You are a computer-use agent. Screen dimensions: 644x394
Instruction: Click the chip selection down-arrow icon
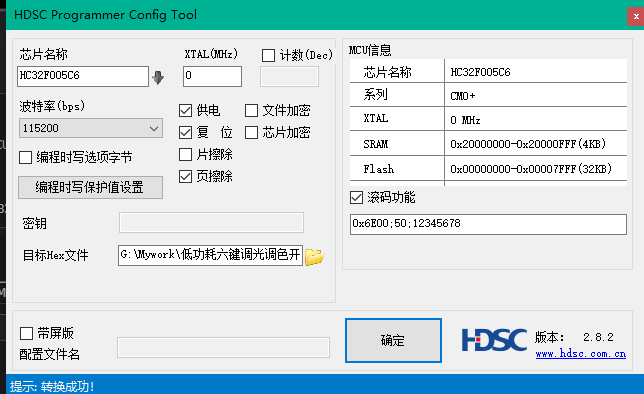coord(158,77)
